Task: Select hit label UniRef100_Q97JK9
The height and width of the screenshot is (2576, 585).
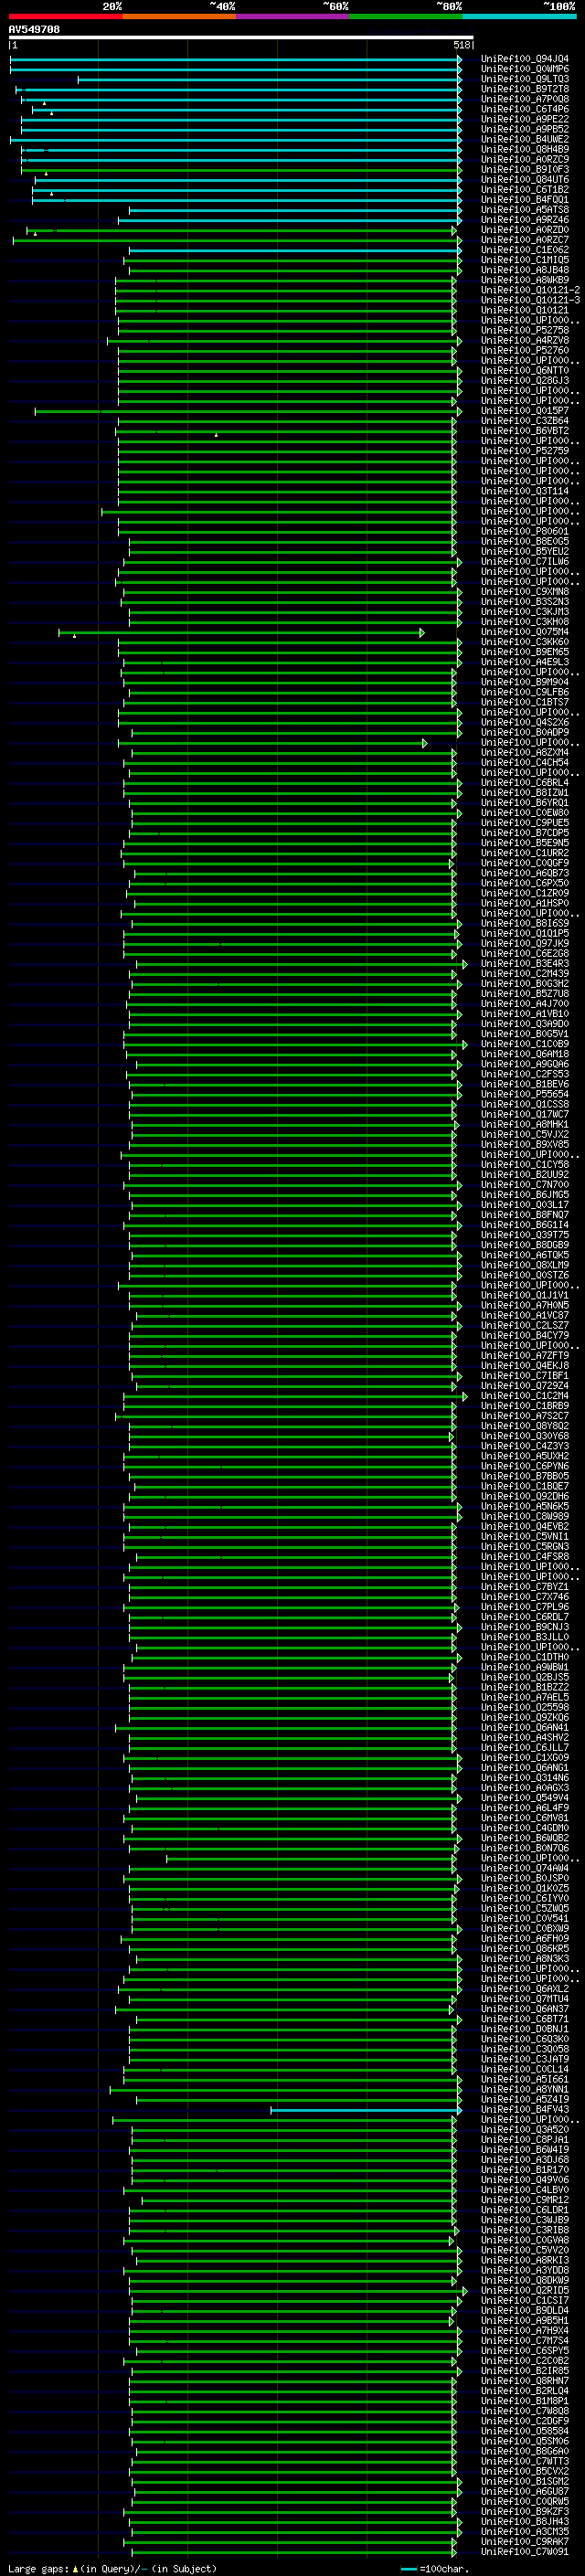Action: click(x=525, y=943)
